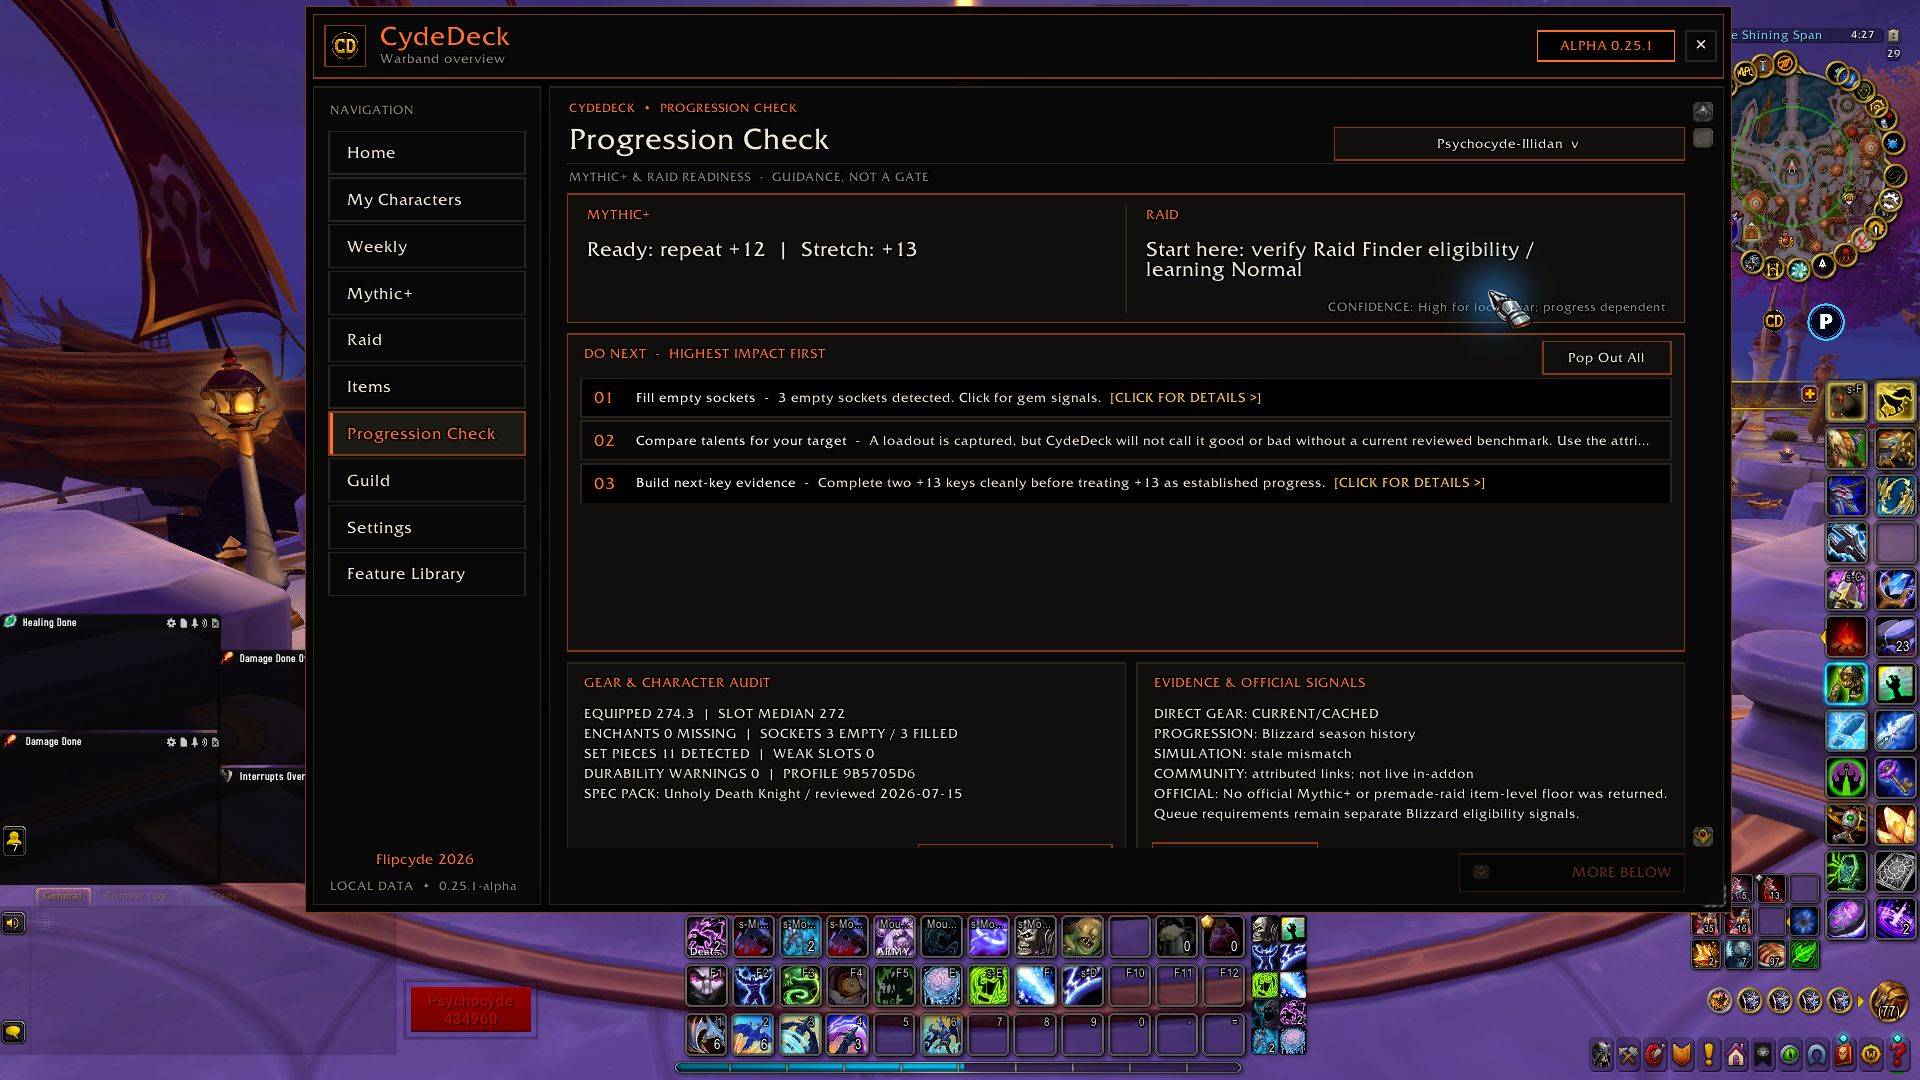The image size is (1920, 1080).
Task: Open the achievements shield micro button
Action: 1682,1054
